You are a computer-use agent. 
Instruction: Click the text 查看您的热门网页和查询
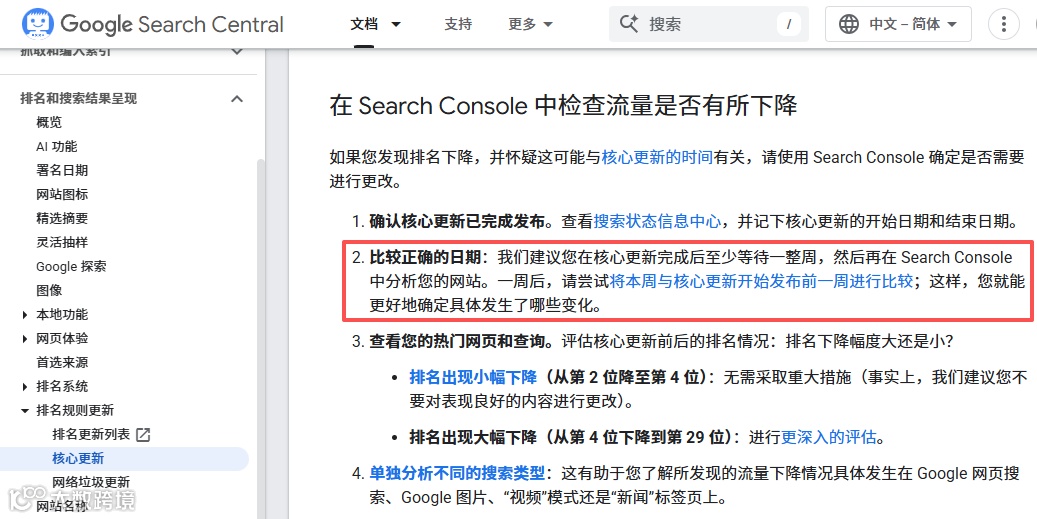(457, 341)
